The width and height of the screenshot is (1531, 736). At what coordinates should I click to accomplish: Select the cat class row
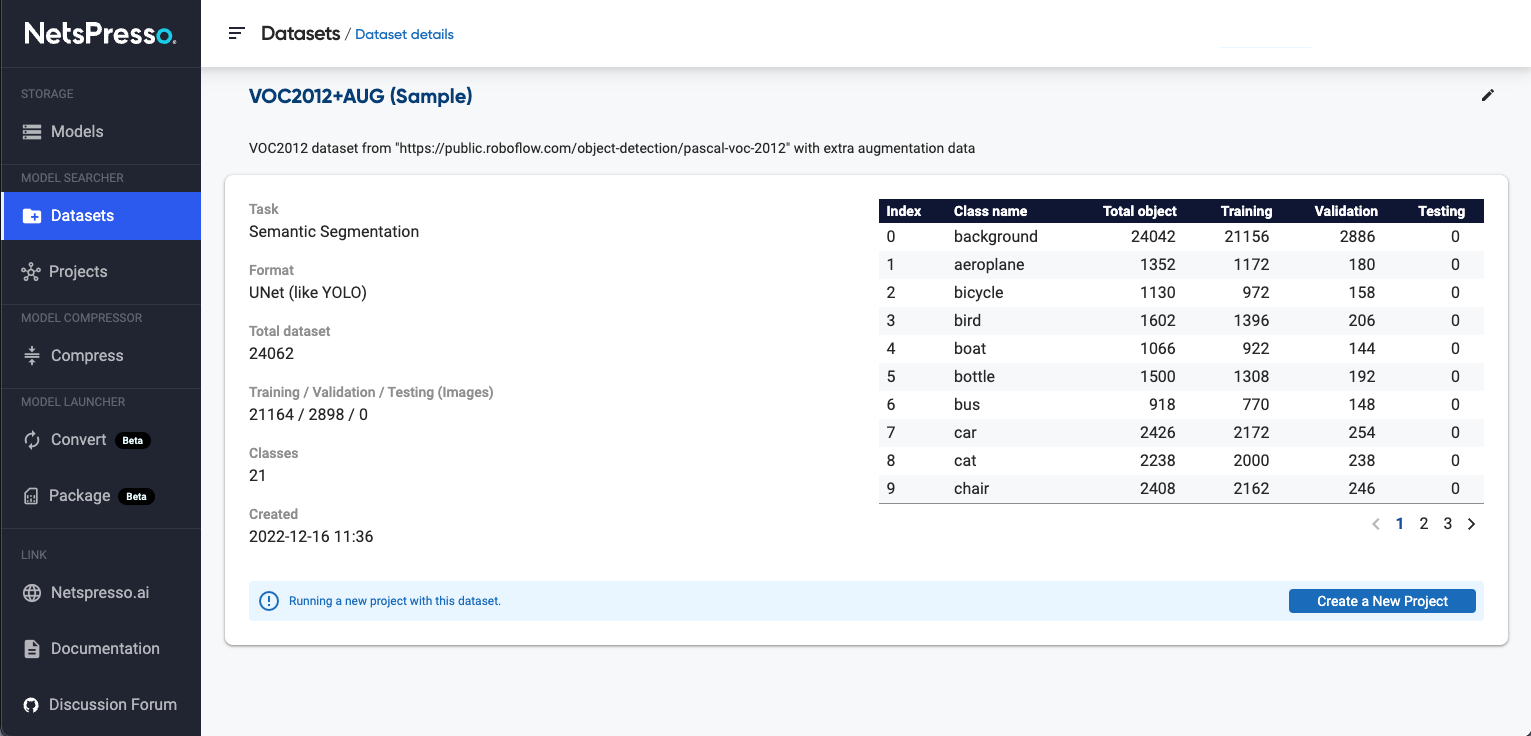point(1181,461)
